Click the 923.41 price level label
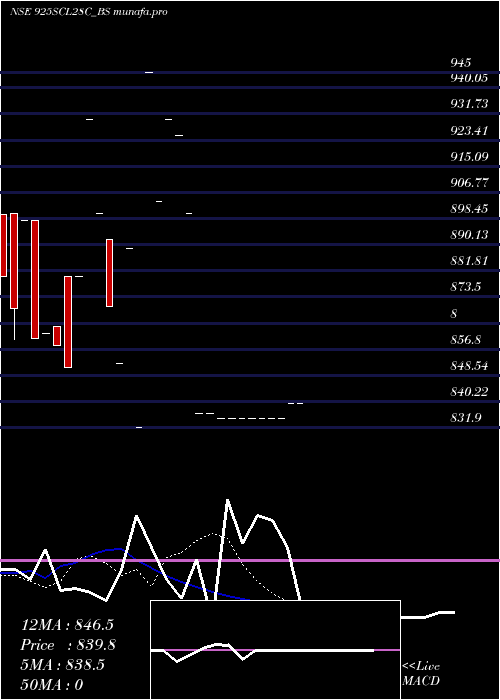 pos(469,131)
